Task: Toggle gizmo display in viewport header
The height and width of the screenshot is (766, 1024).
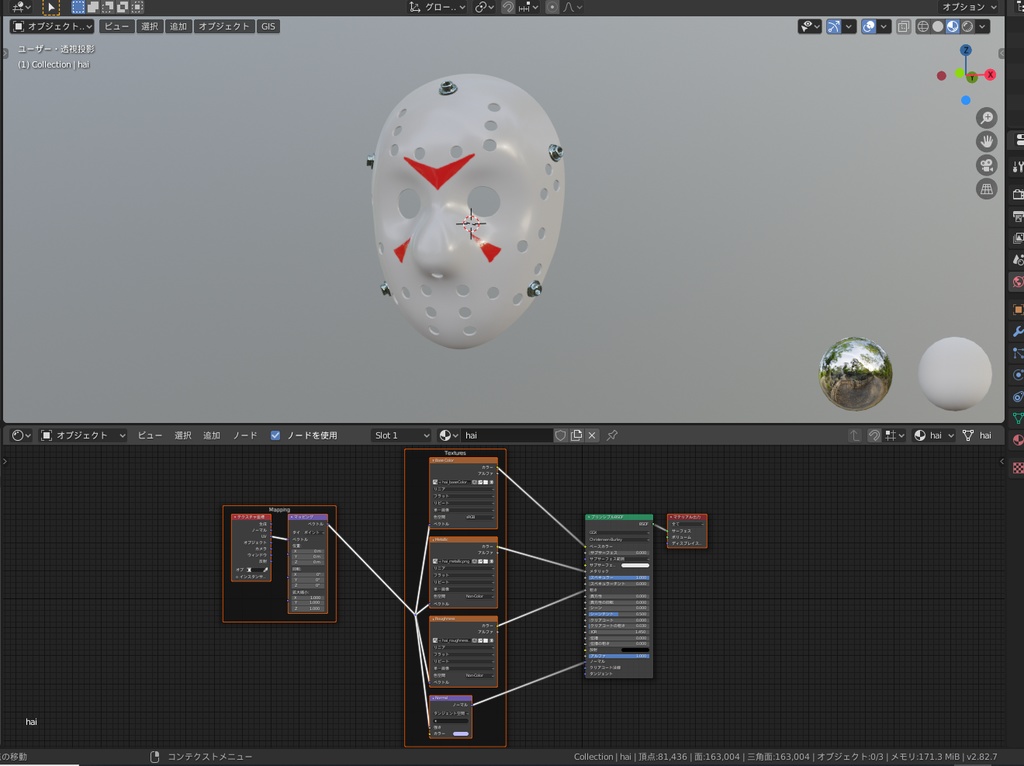Action: [833, 26]
